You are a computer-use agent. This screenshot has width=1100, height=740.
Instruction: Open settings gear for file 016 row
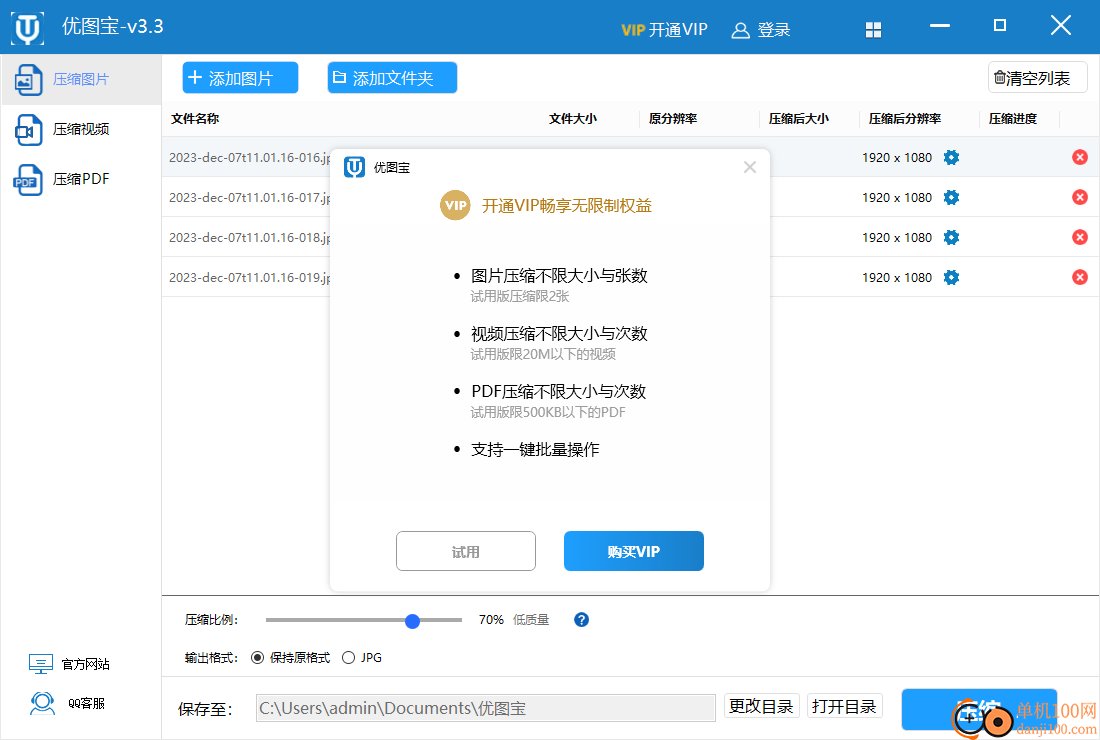pos(951,158)
